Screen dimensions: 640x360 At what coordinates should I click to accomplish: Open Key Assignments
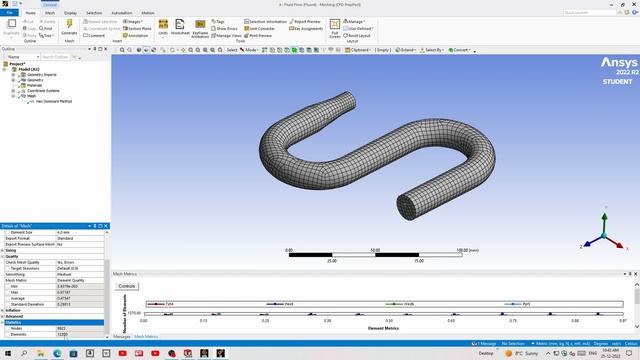306,29
